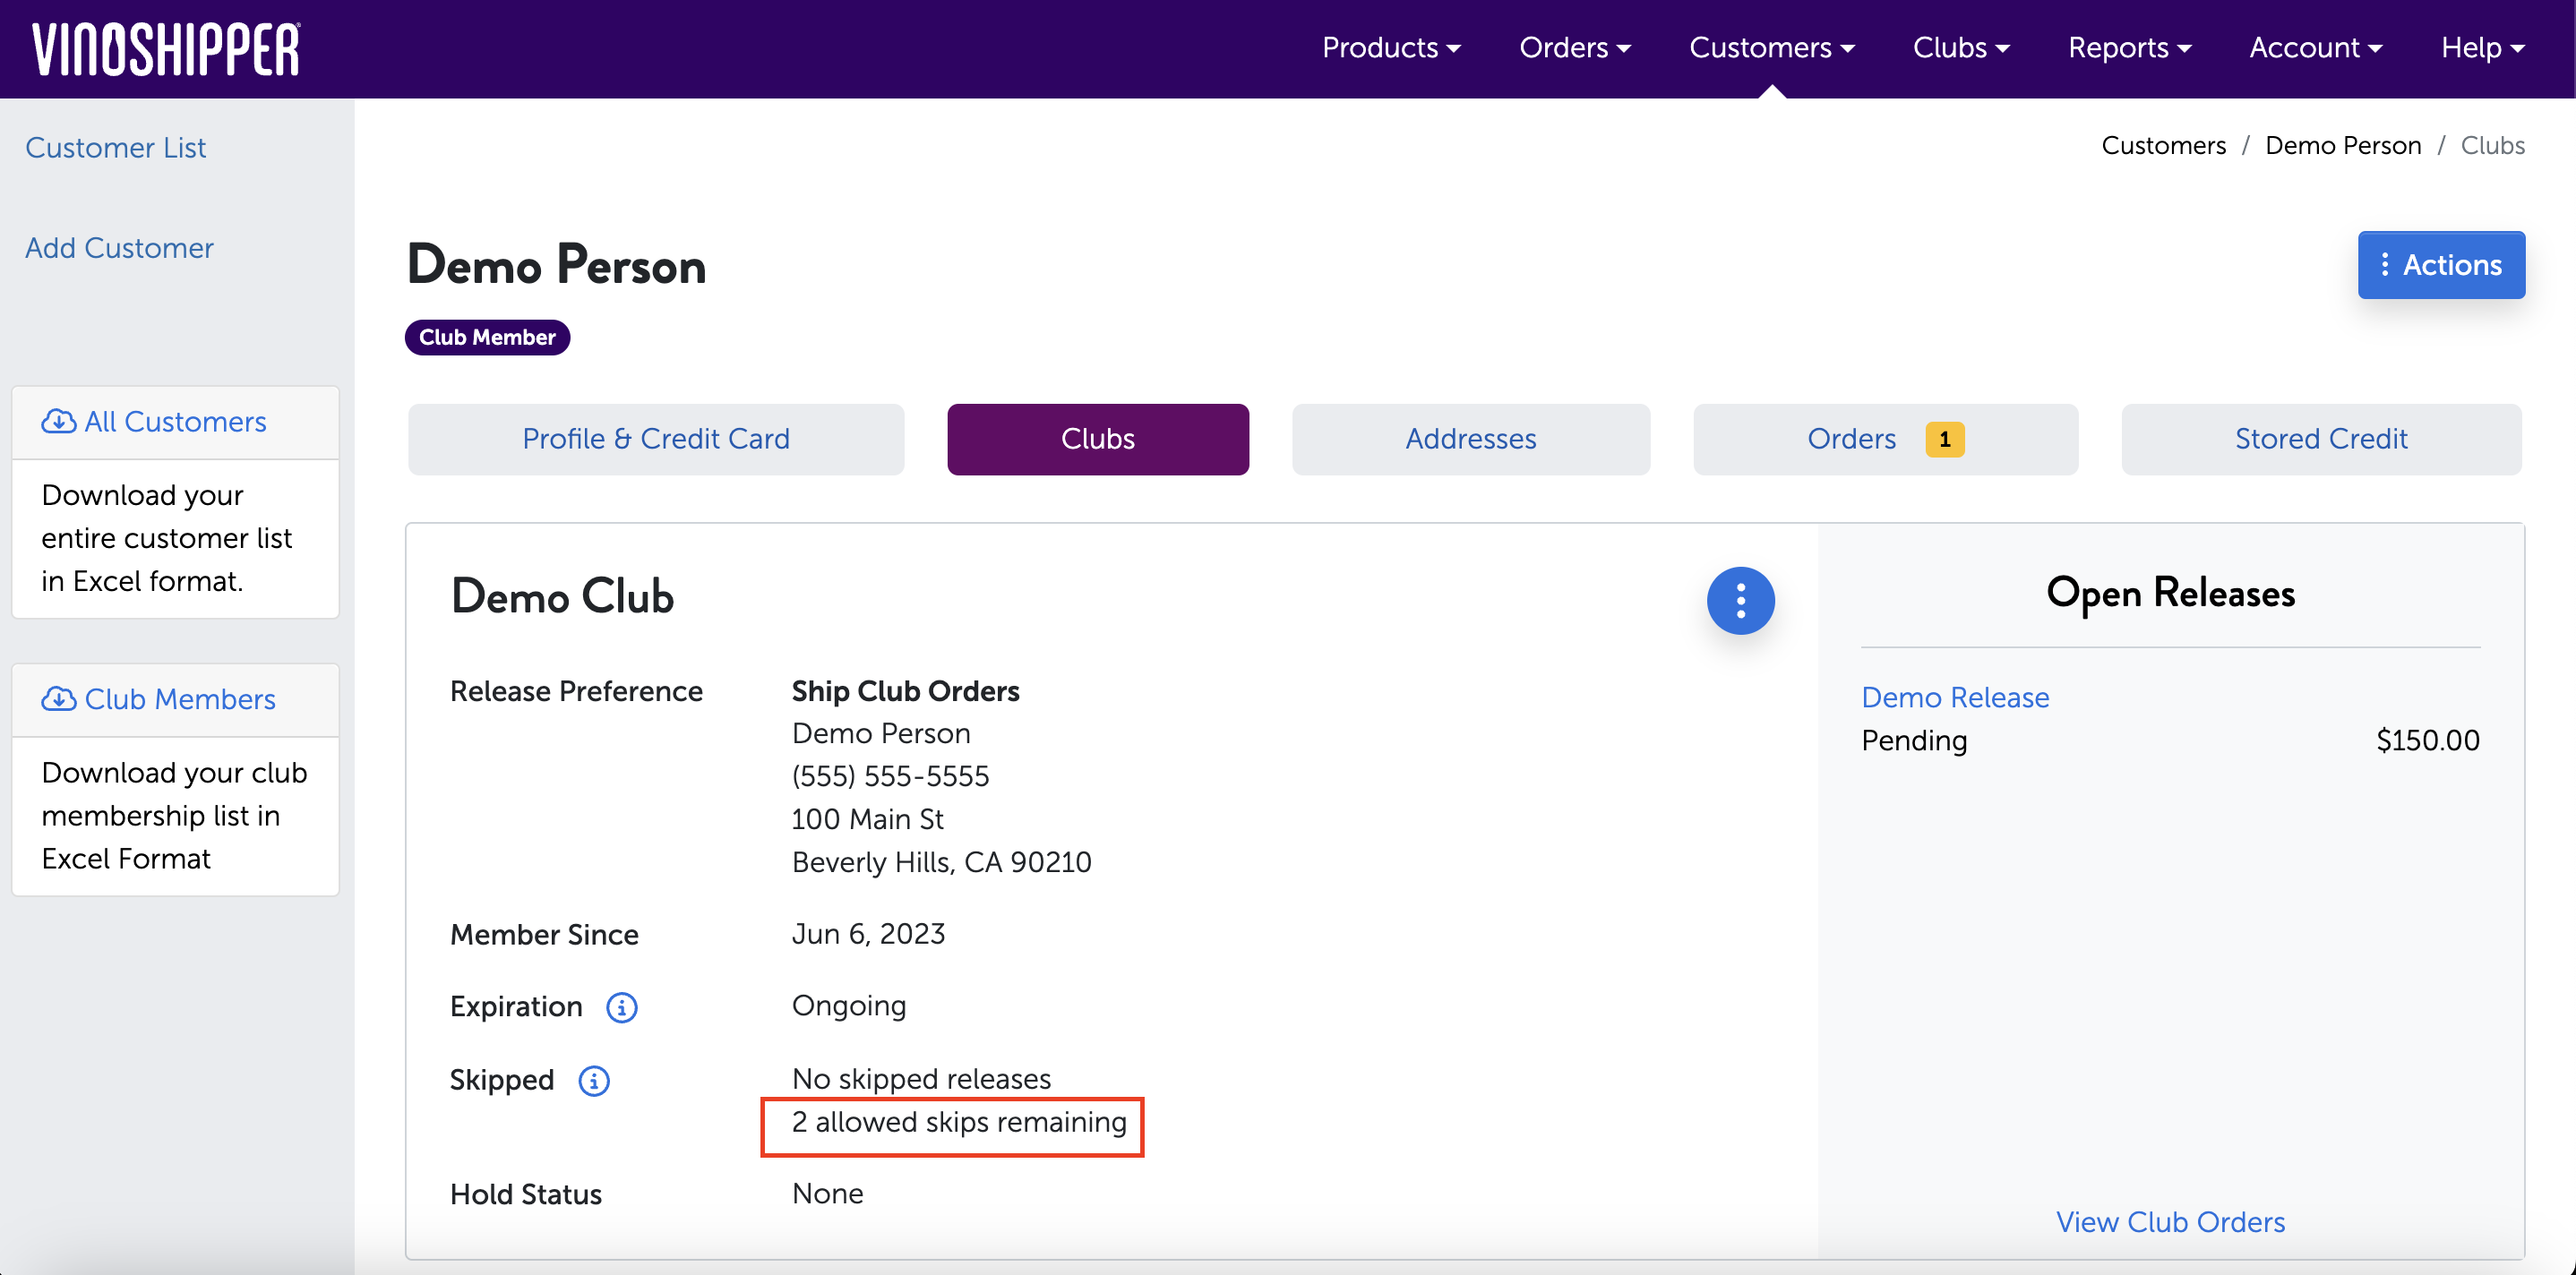This screenshot has height=1275, width=2576.
Task: Expand the Products dropdown menu
Action: 1391,48
